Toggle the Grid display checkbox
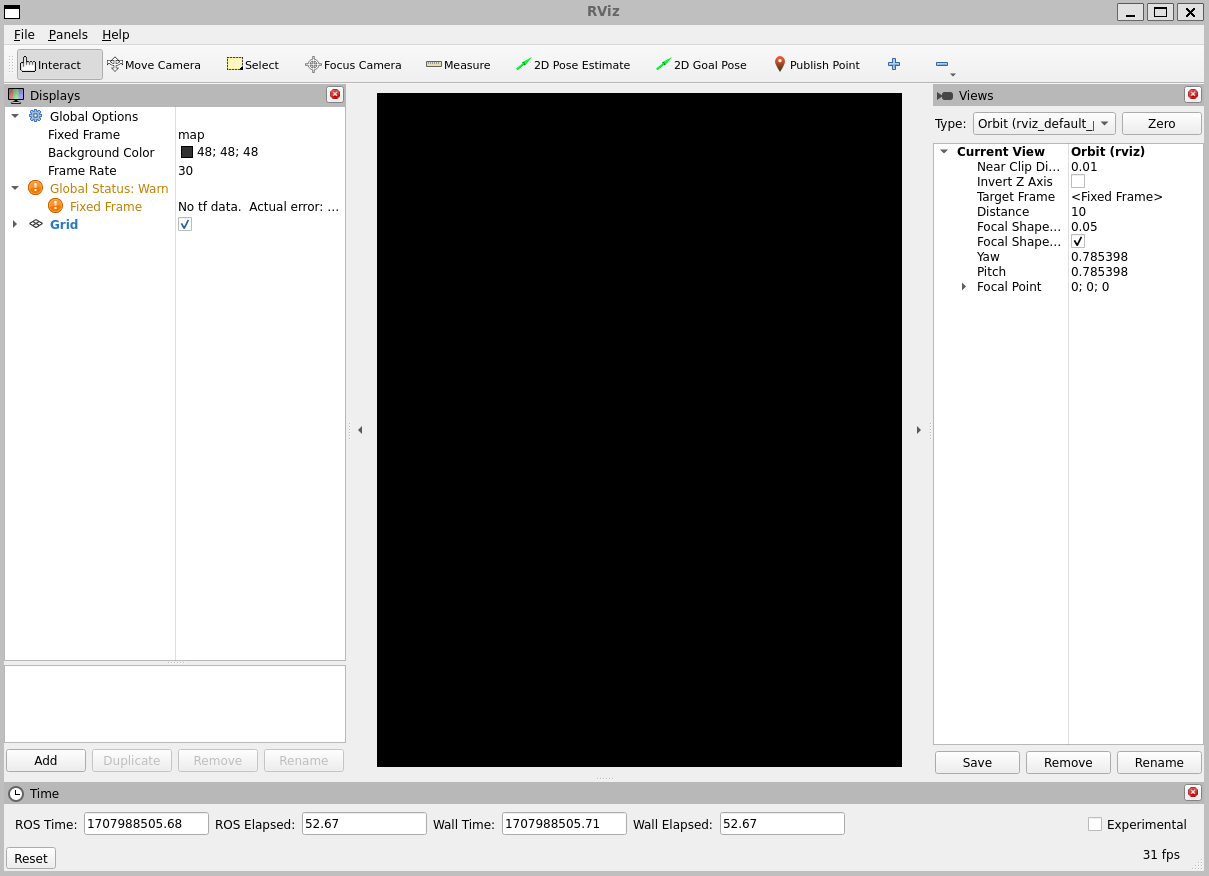 pyautogui.click(x=184, y=224)
